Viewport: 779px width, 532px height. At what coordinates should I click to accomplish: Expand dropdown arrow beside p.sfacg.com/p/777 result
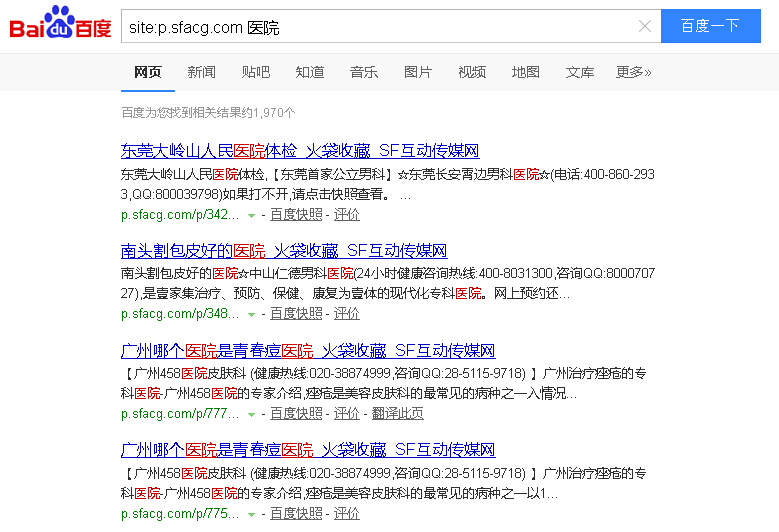point(252,414)
